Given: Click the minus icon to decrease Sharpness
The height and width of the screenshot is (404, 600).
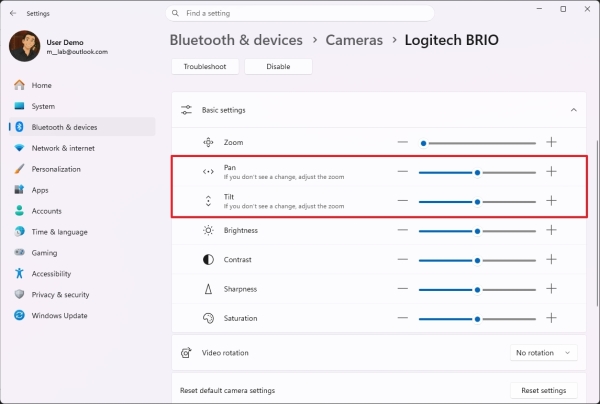Looking at the screenshot, I should pyautogui.click(x=403, y=289).
